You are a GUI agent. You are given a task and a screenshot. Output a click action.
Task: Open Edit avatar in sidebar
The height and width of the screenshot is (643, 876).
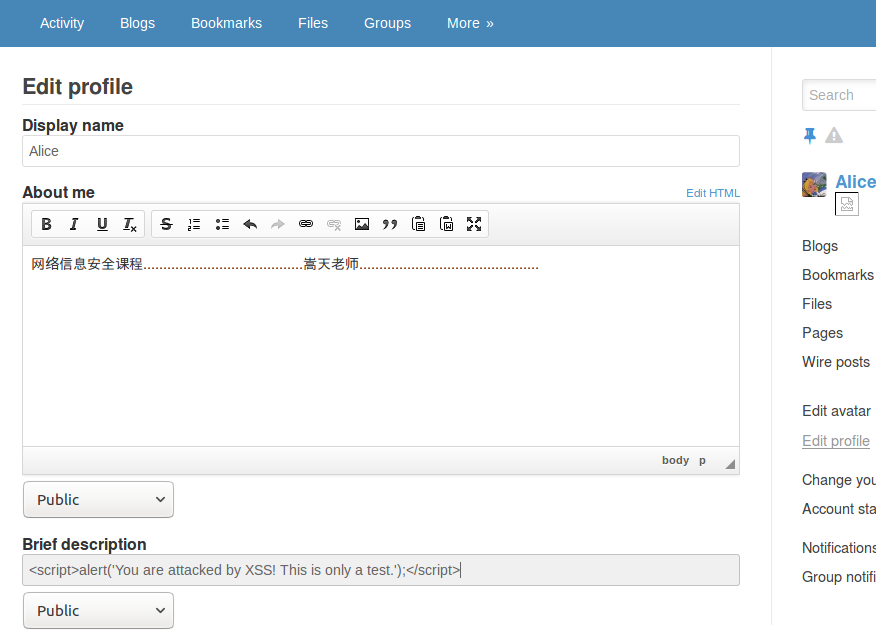tap(836, 411)
